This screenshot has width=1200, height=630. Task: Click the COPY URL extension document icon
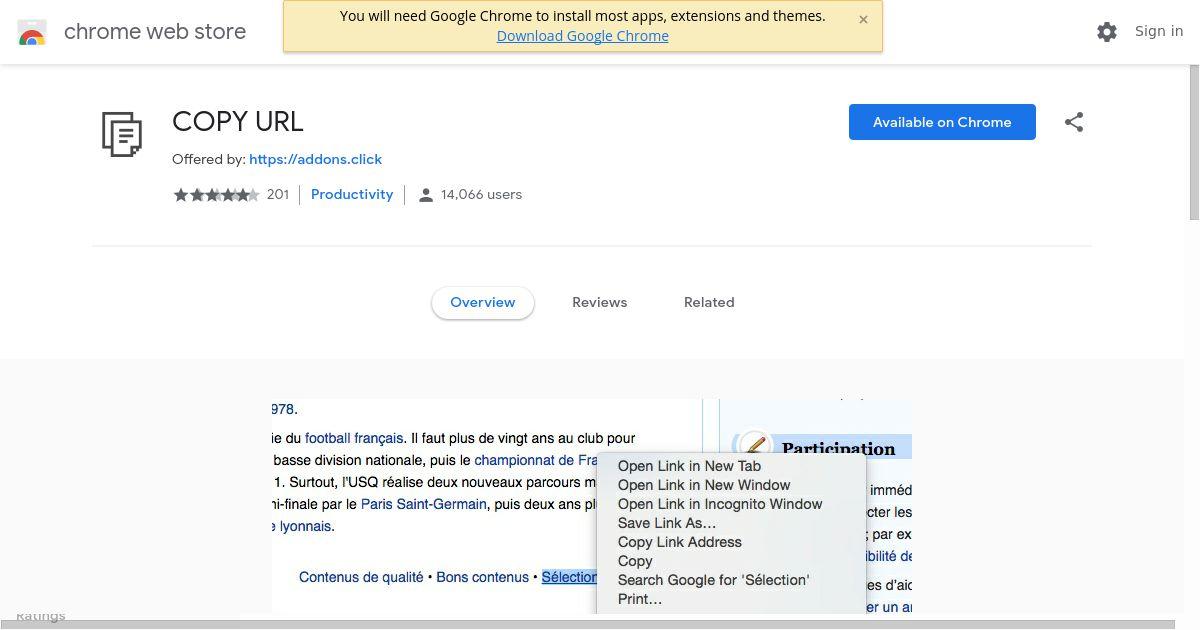point(122,134)
